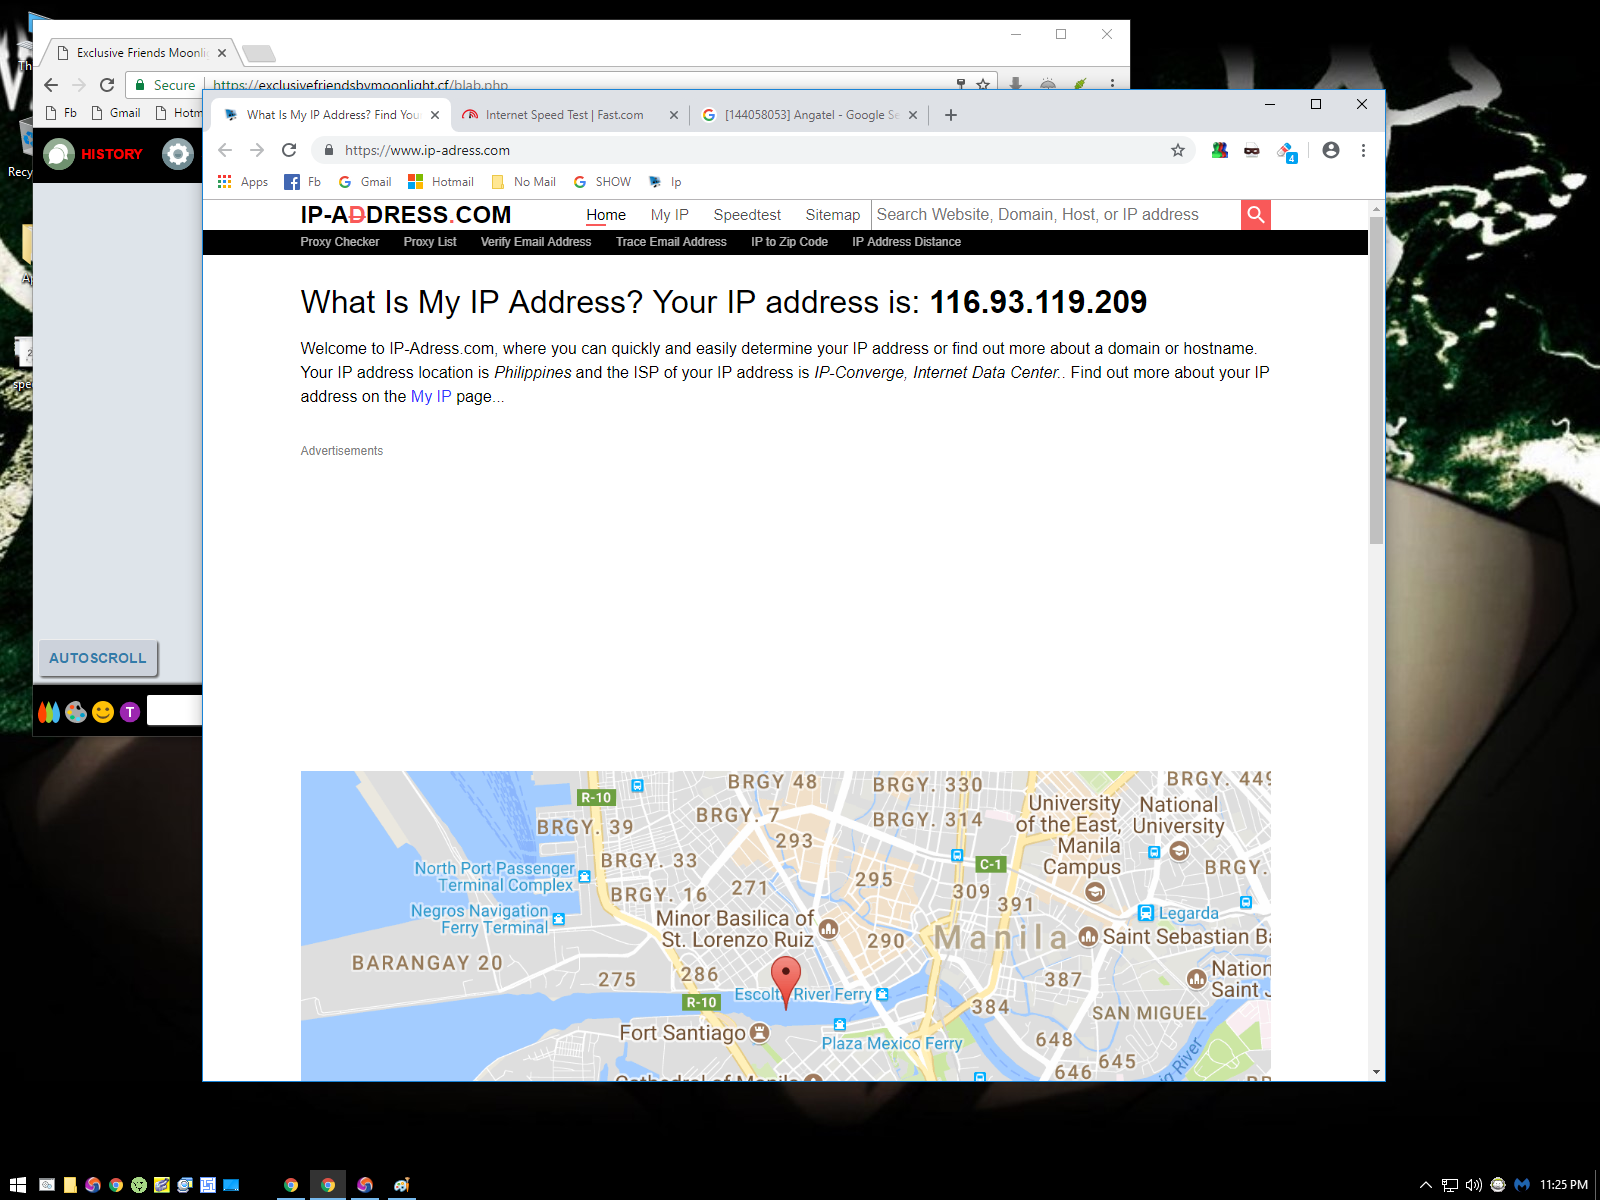Screen dimensions: 1600x1200
Task: Open the Home navigation item
Action: point(606,215)
